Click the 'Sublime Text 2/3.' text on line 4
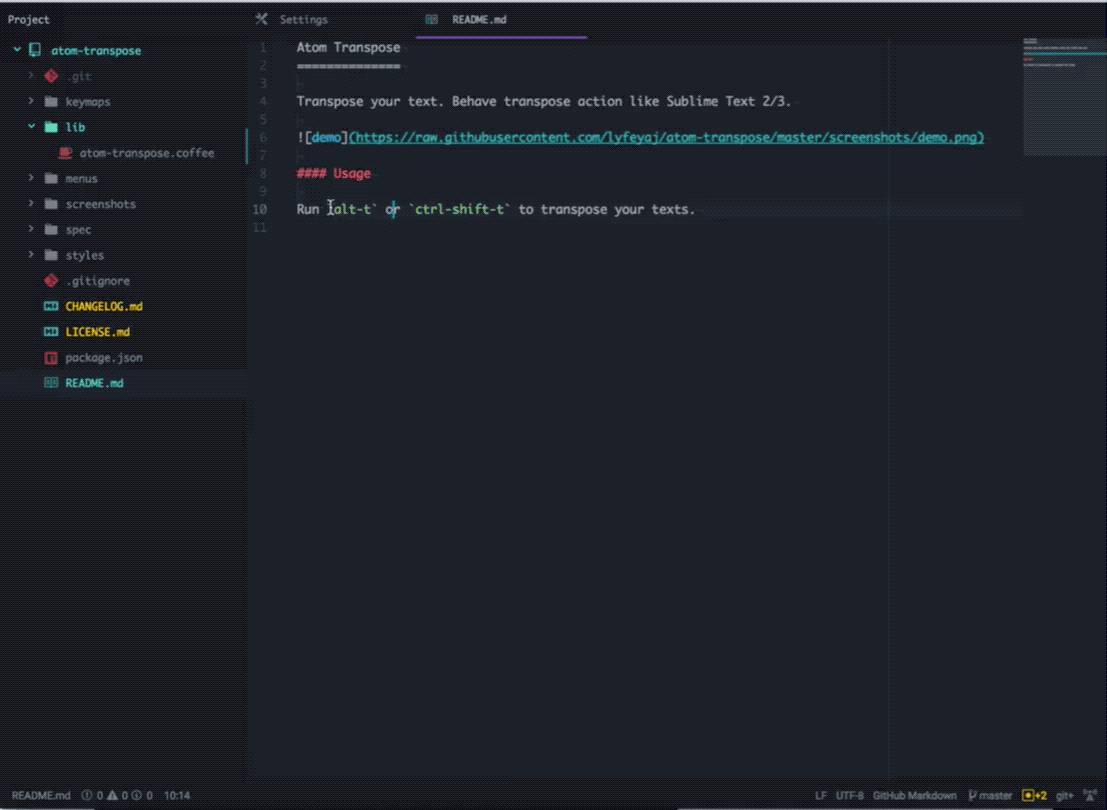This screenshot has width=1107, height=810. (727, 101)
